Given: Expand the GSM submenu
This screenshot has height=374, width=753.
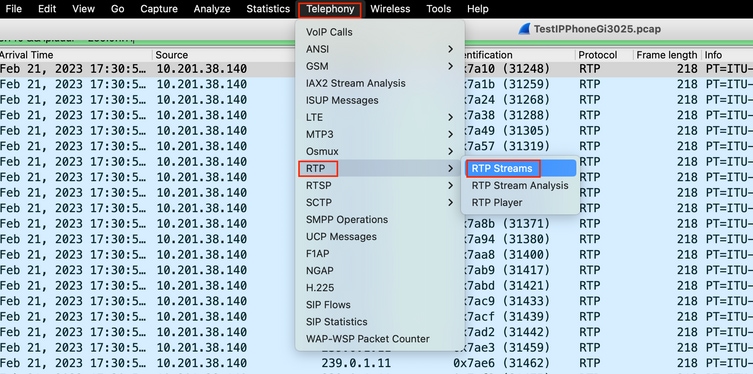Looking at the screenshot, I should click(x=379, y=66).
